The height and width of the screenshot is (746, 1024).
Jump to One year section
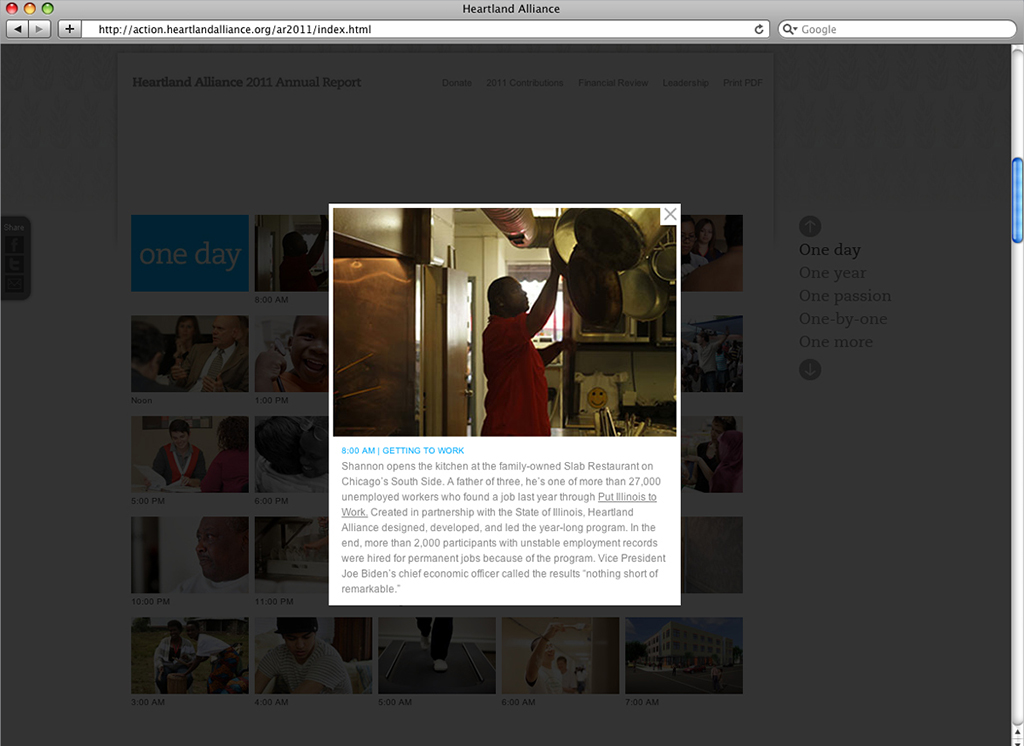pos(833,272)
